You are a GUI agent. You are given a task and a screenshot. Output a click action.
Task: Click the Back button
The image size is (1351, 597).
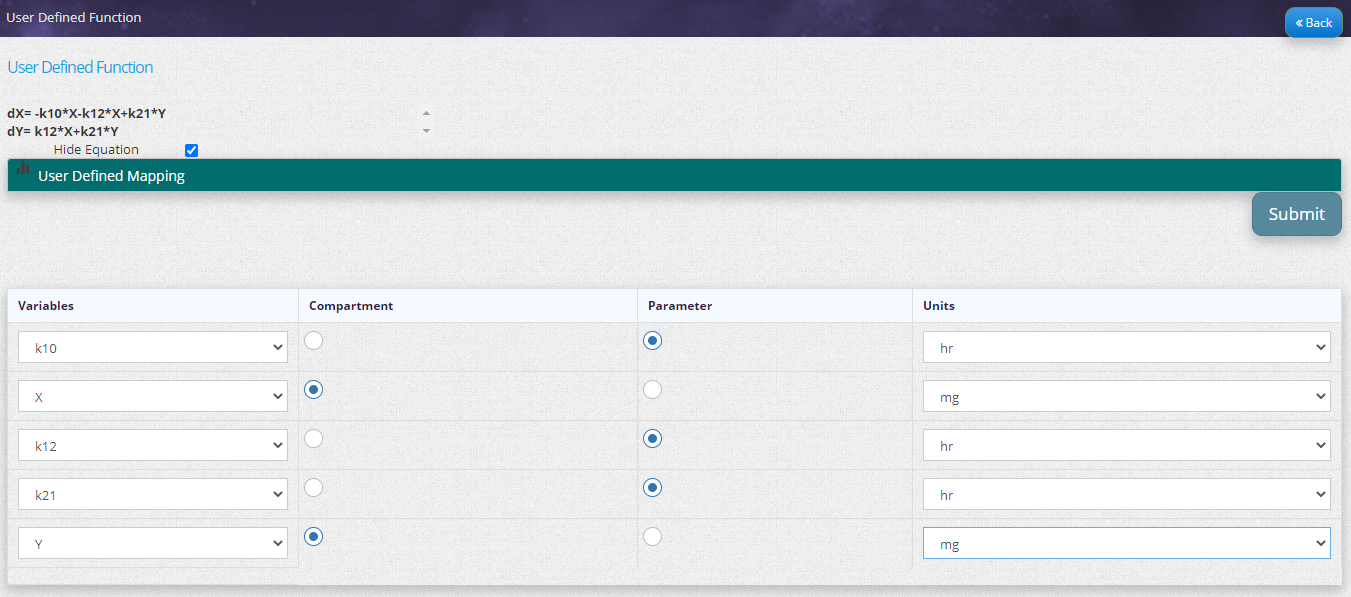pyautogui.click(x=1313, y=22)
